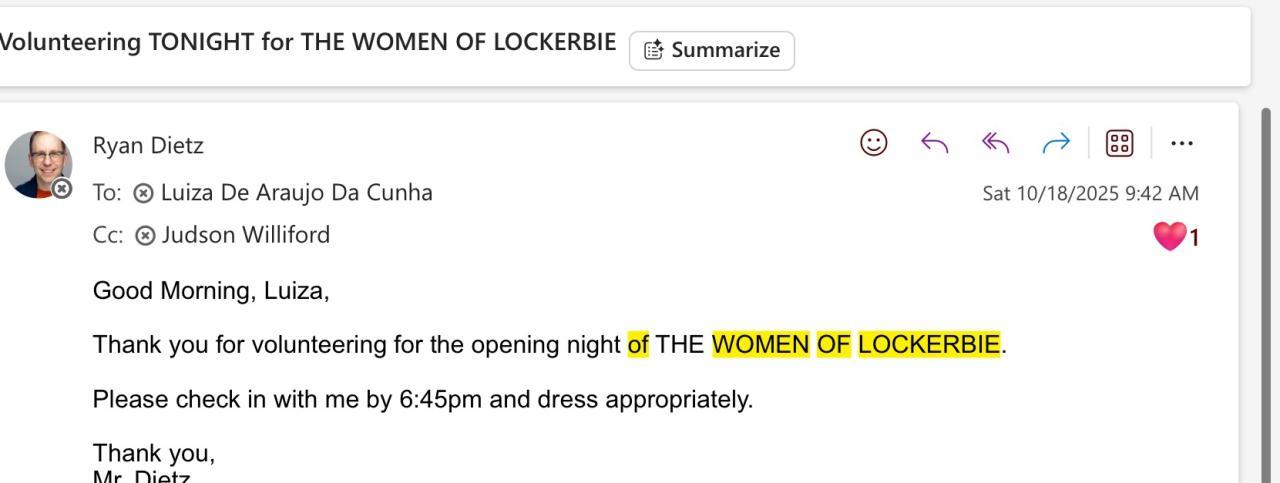1280x483 pixels.
Task: Click the email subject line
Action: (306, 43)
